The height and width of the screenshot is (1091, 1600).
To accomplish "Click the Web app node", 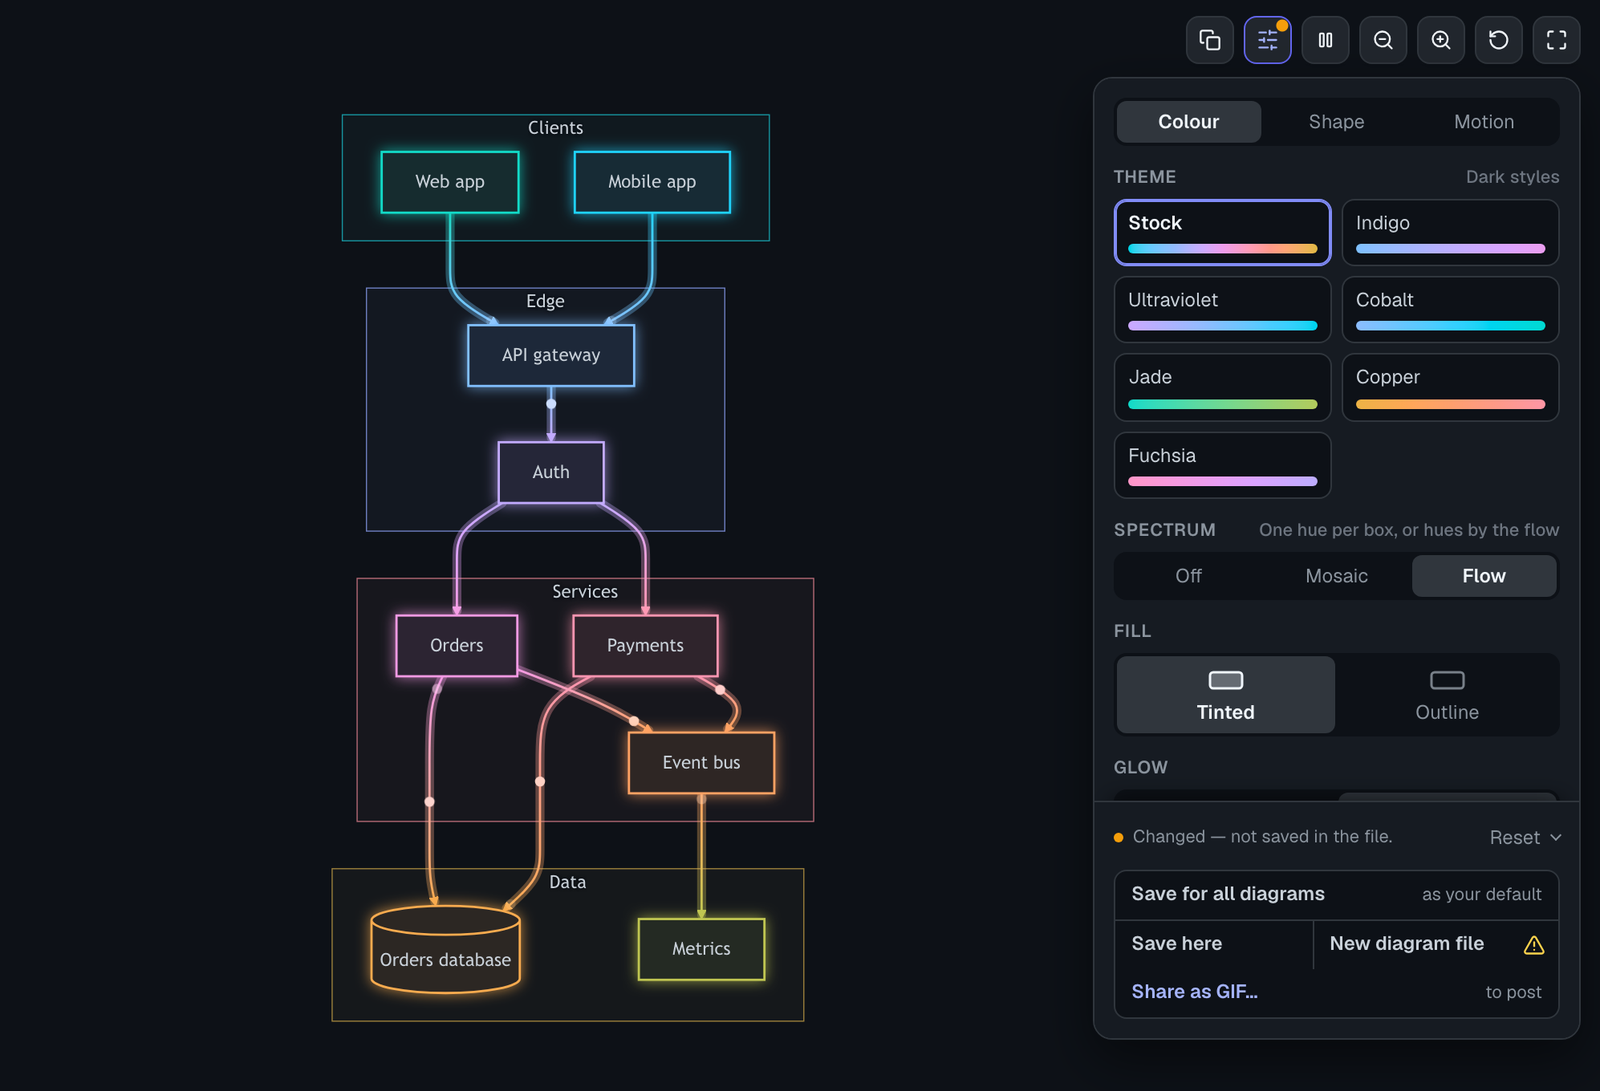I will click(450, 182).
